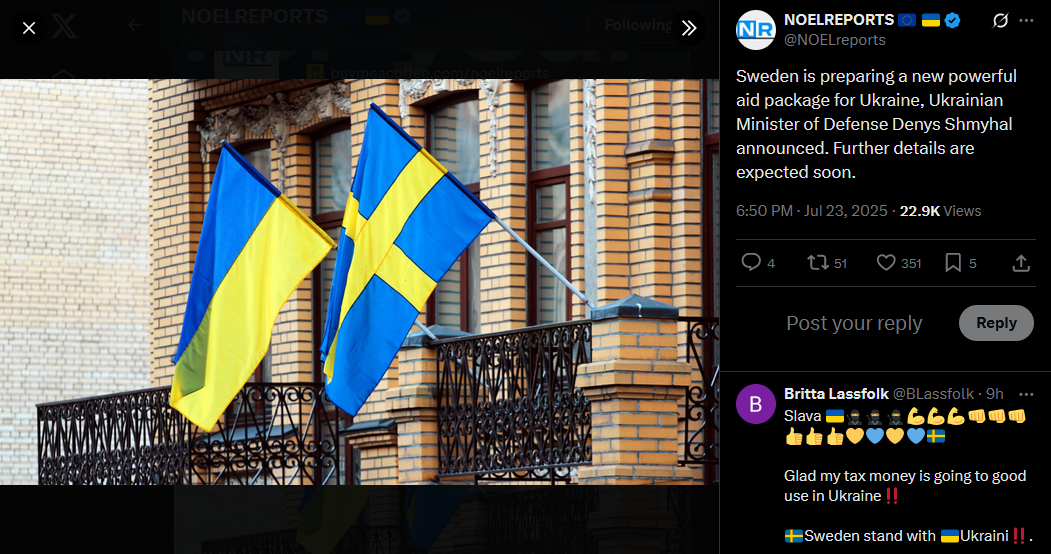
Task: Open the NOELREPORTS profile avatar
Action: point(755,30)
